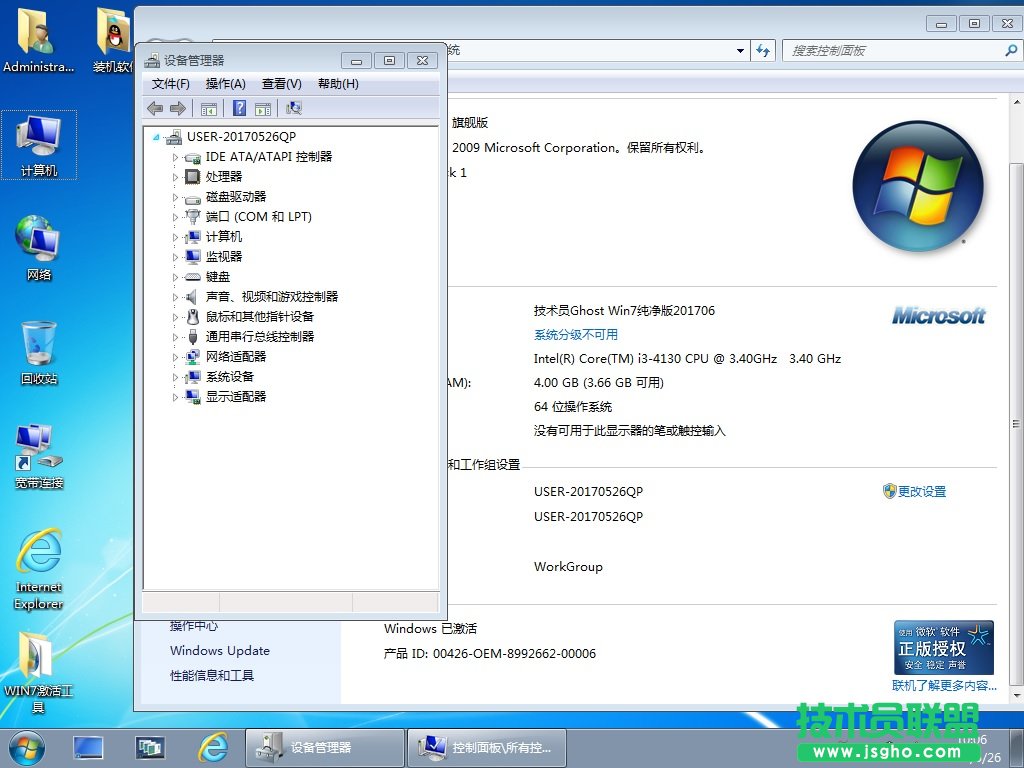The height and width of the screenshot is (768, 1024).
Task: Open Windows Update from the sidebar
Action: (x=219, y=650)
